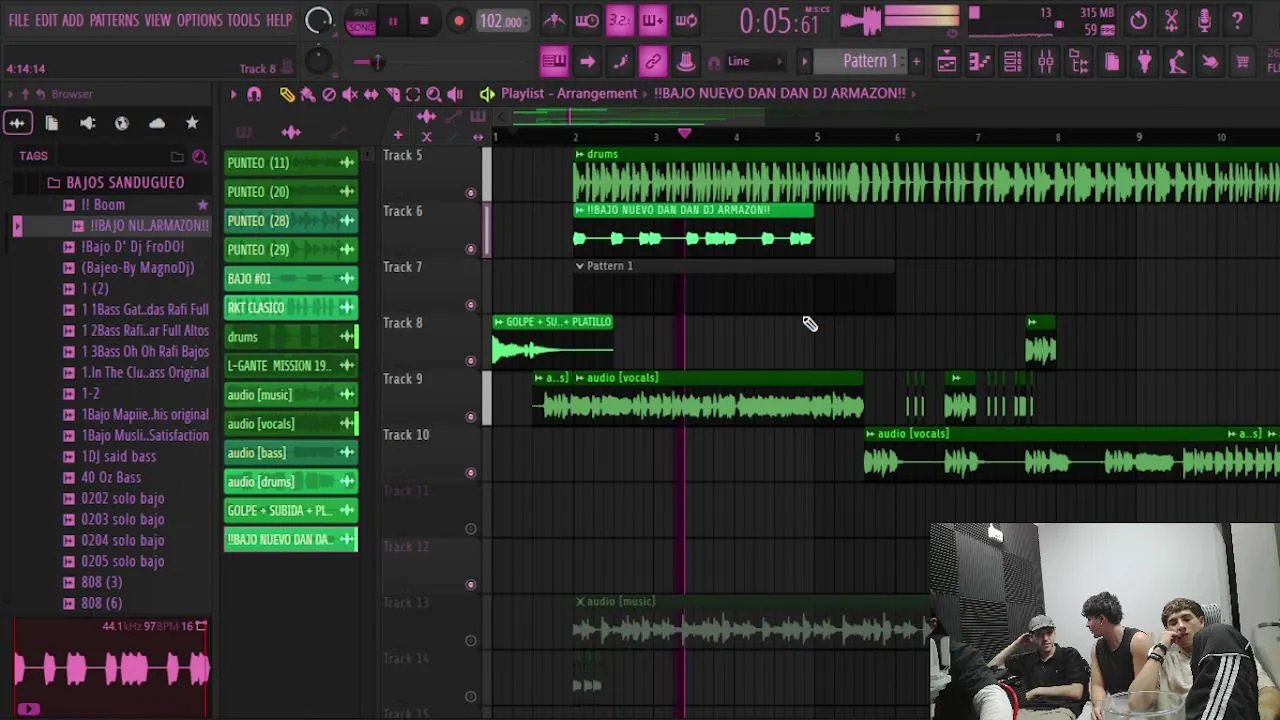Open the undo history icon
The height and width of the screenshot is (720, 1280).
[x=1138, y=20]
